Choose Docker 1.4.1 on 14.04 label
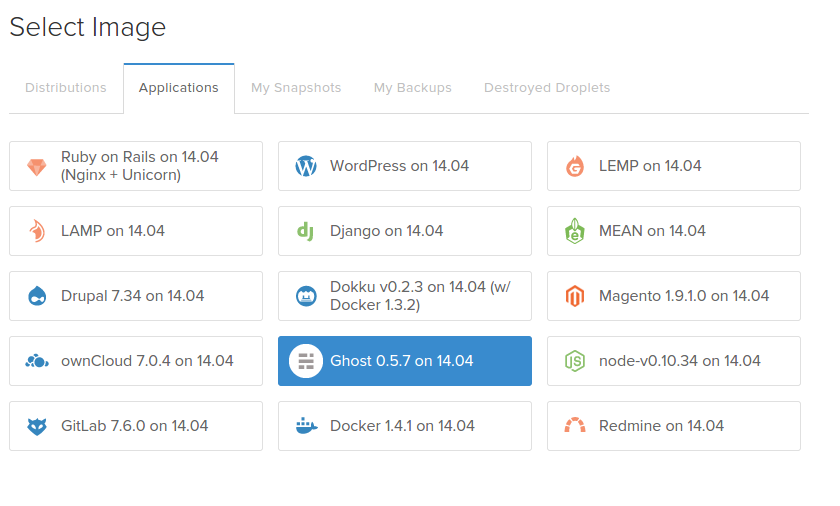The image size is (840, 506). [x=402, y=426]
